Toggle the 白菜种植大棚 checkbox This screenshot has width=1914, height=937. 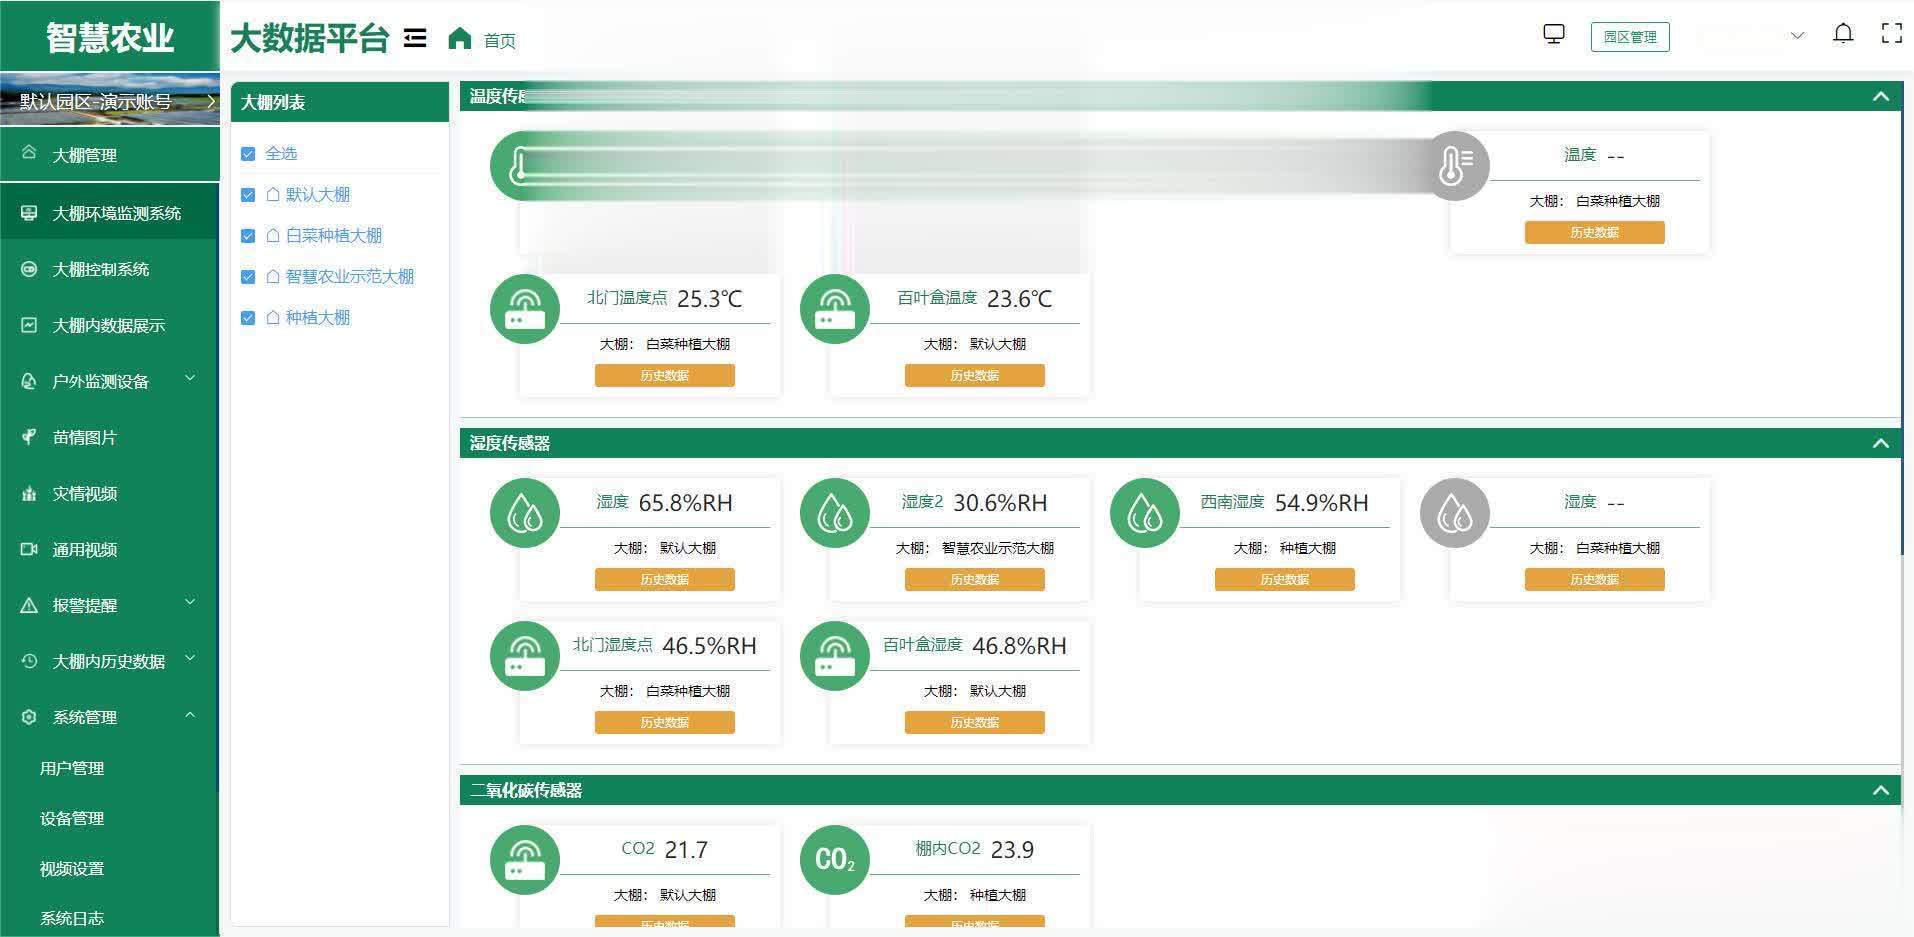coord(248,236)
